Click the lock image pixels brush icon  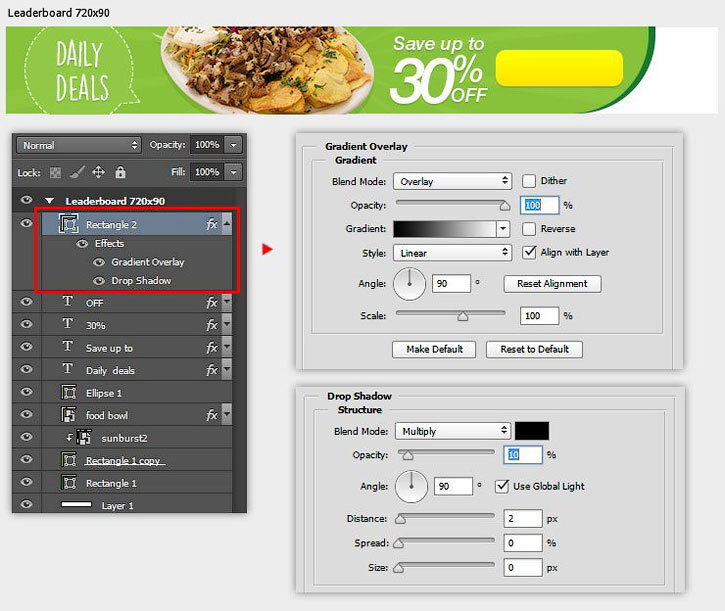tap(77, 173)
